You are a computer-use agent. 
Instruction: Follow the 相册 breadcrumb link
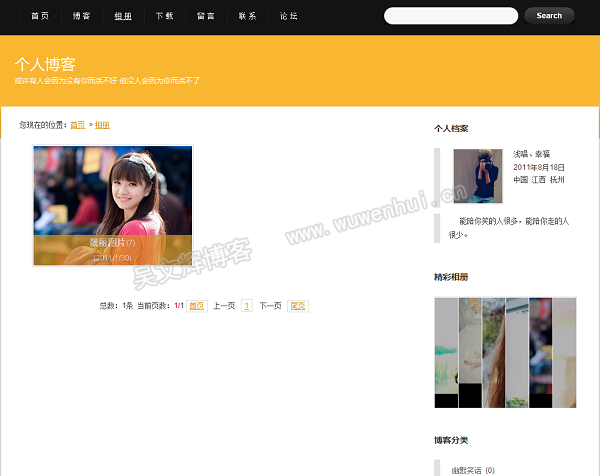tap(102, 125)
